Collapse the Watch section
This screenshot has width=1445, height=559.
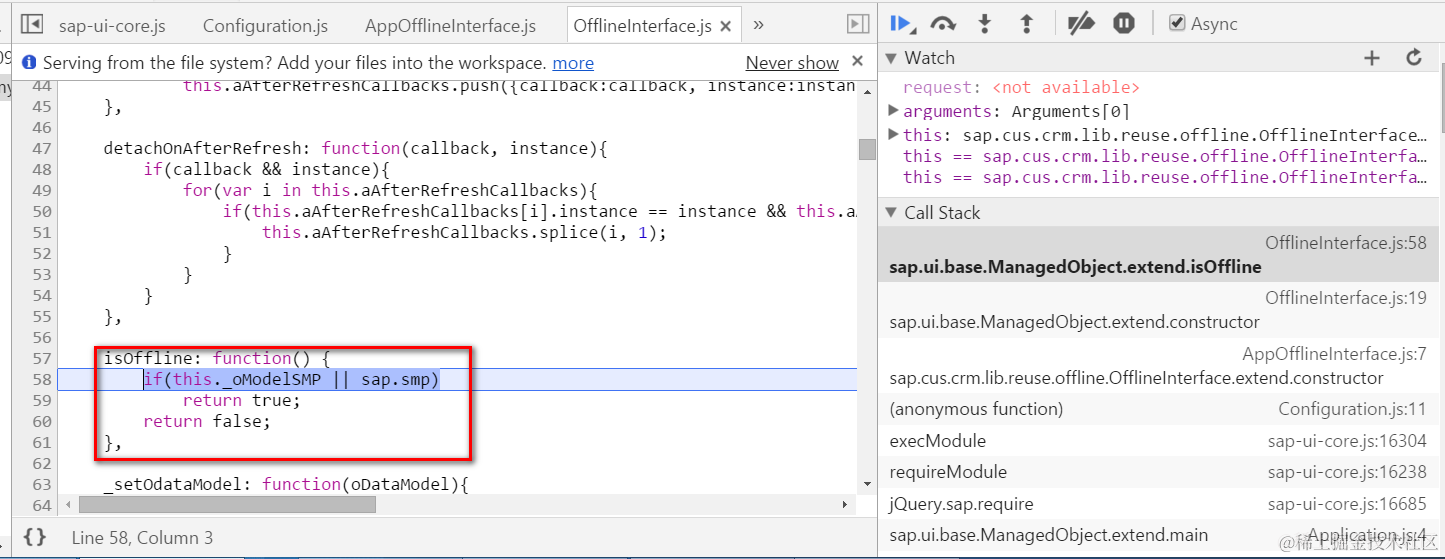coord(891,58)
